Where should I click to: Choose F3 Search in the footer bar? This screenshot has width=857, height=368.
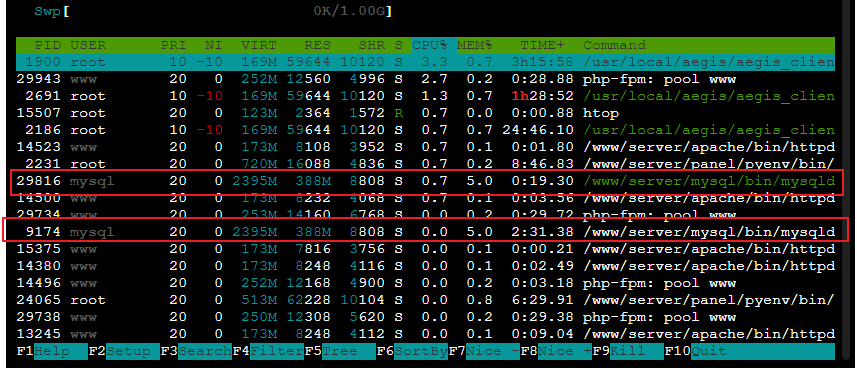tap(196, 352)
